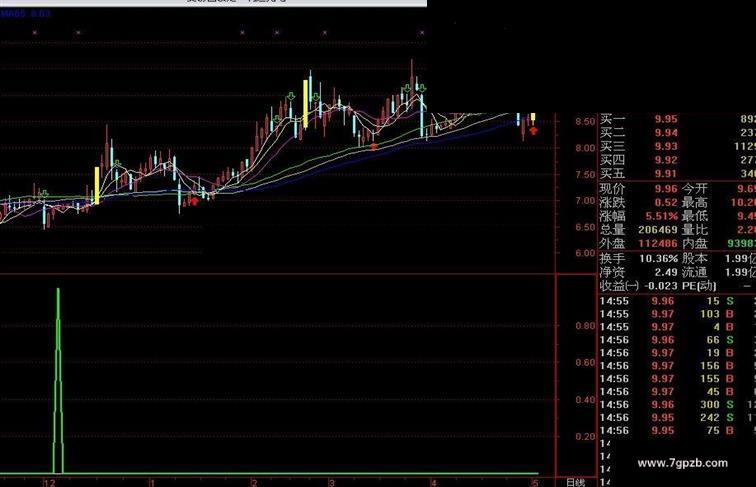
Task: Select the 14:55 trade of 4 lots
Action: (x=677, y=327)
